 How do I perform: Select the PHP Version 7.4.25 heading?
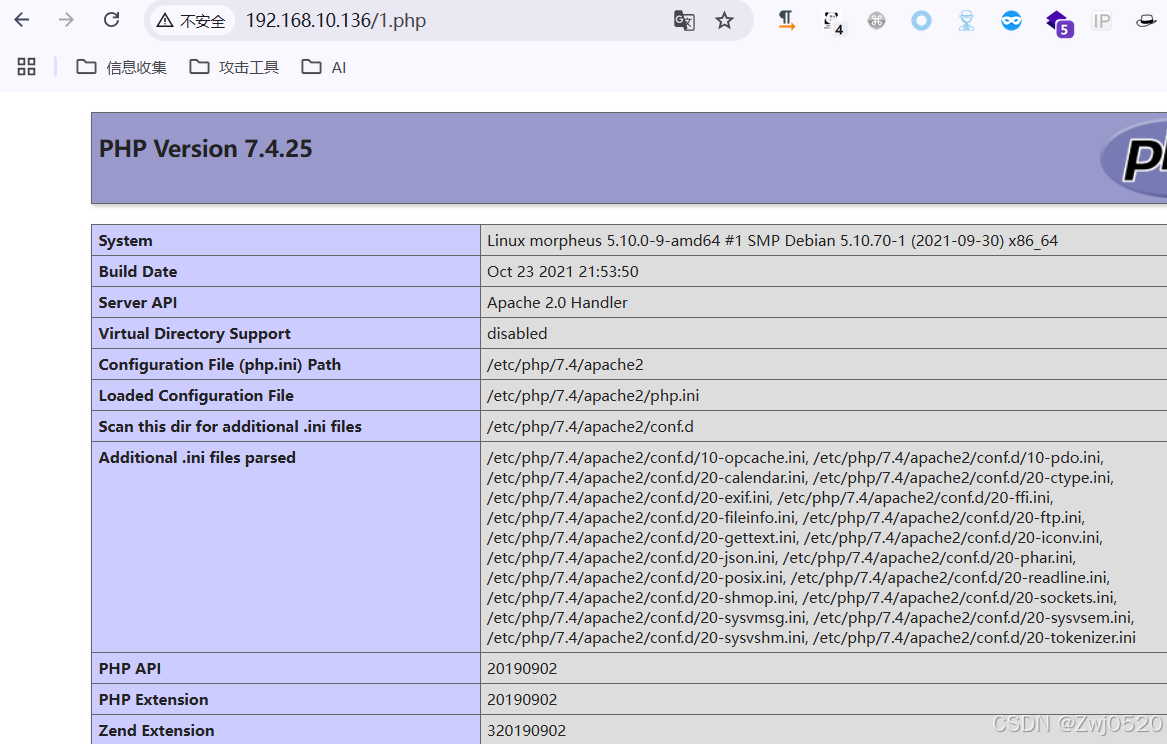click(205, 149)
